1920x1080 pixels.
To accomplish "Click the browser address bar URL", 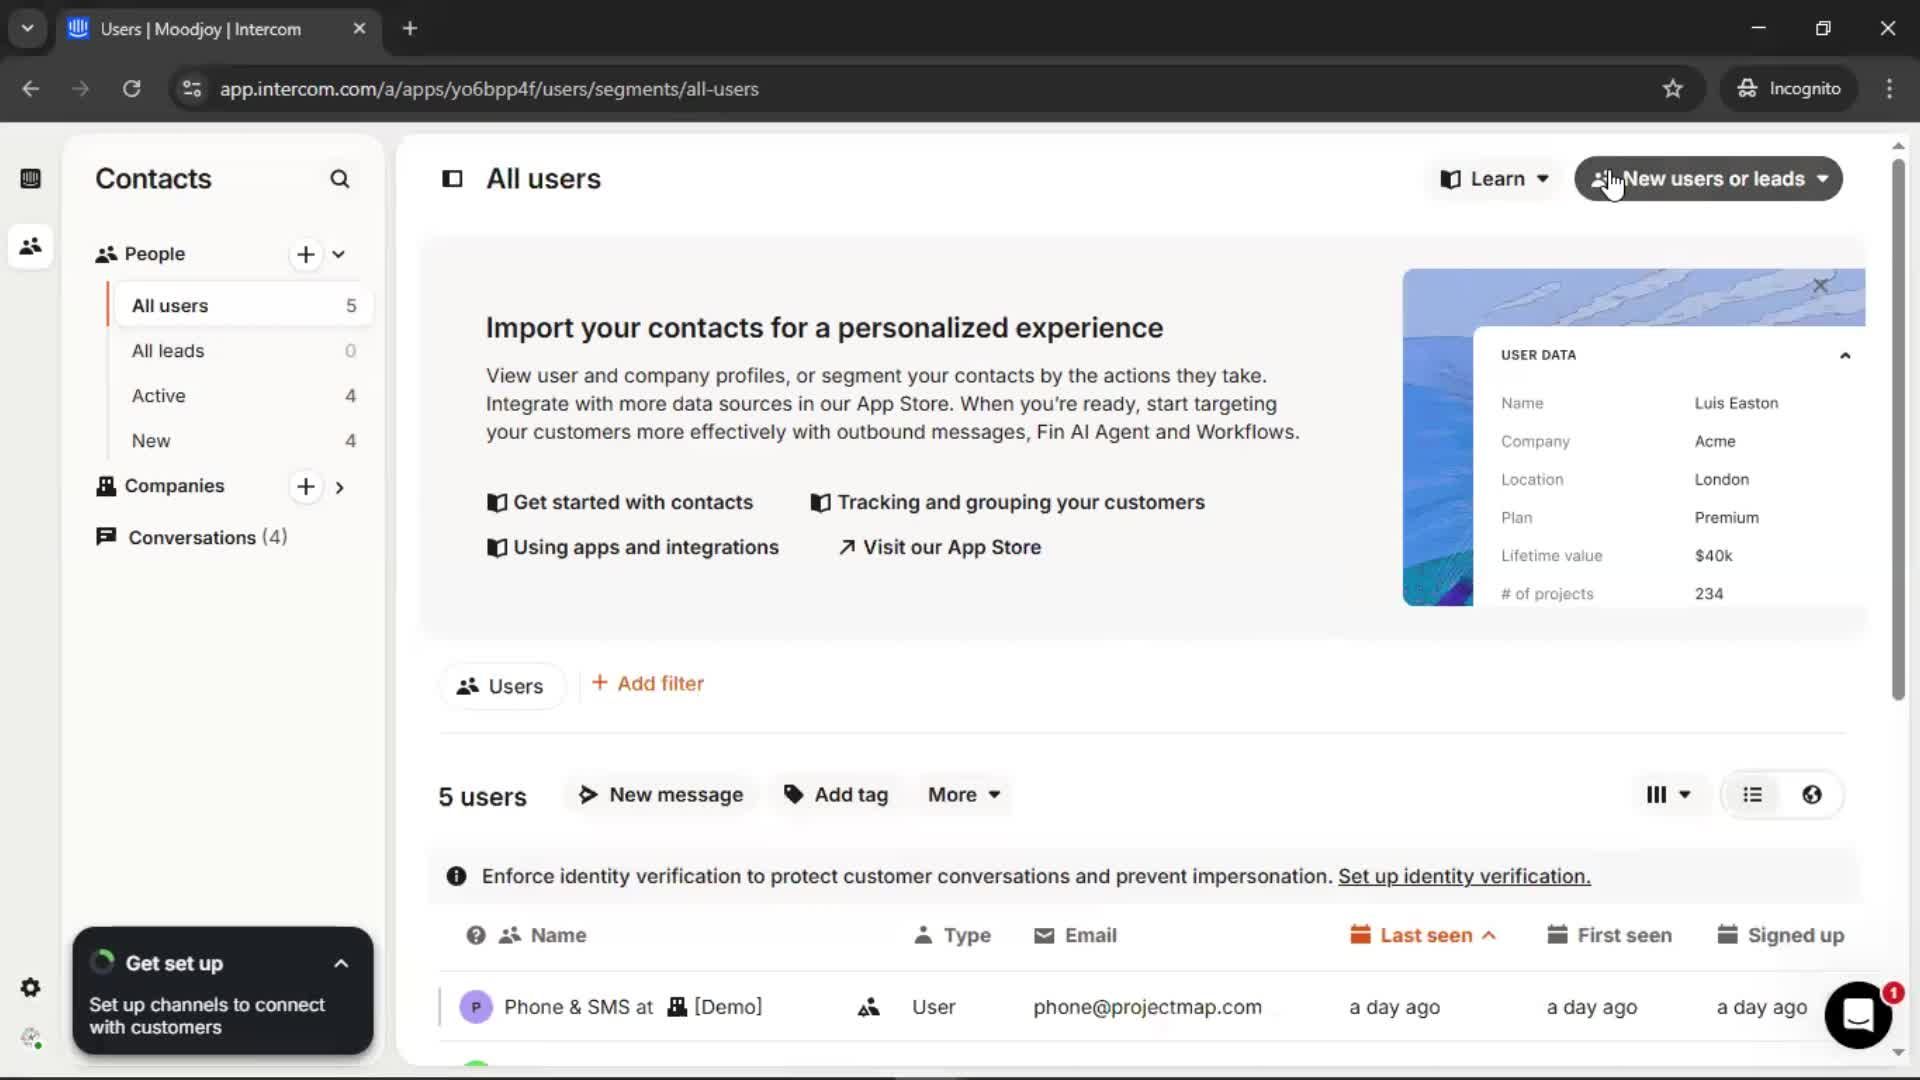I will tap(489, 89).
